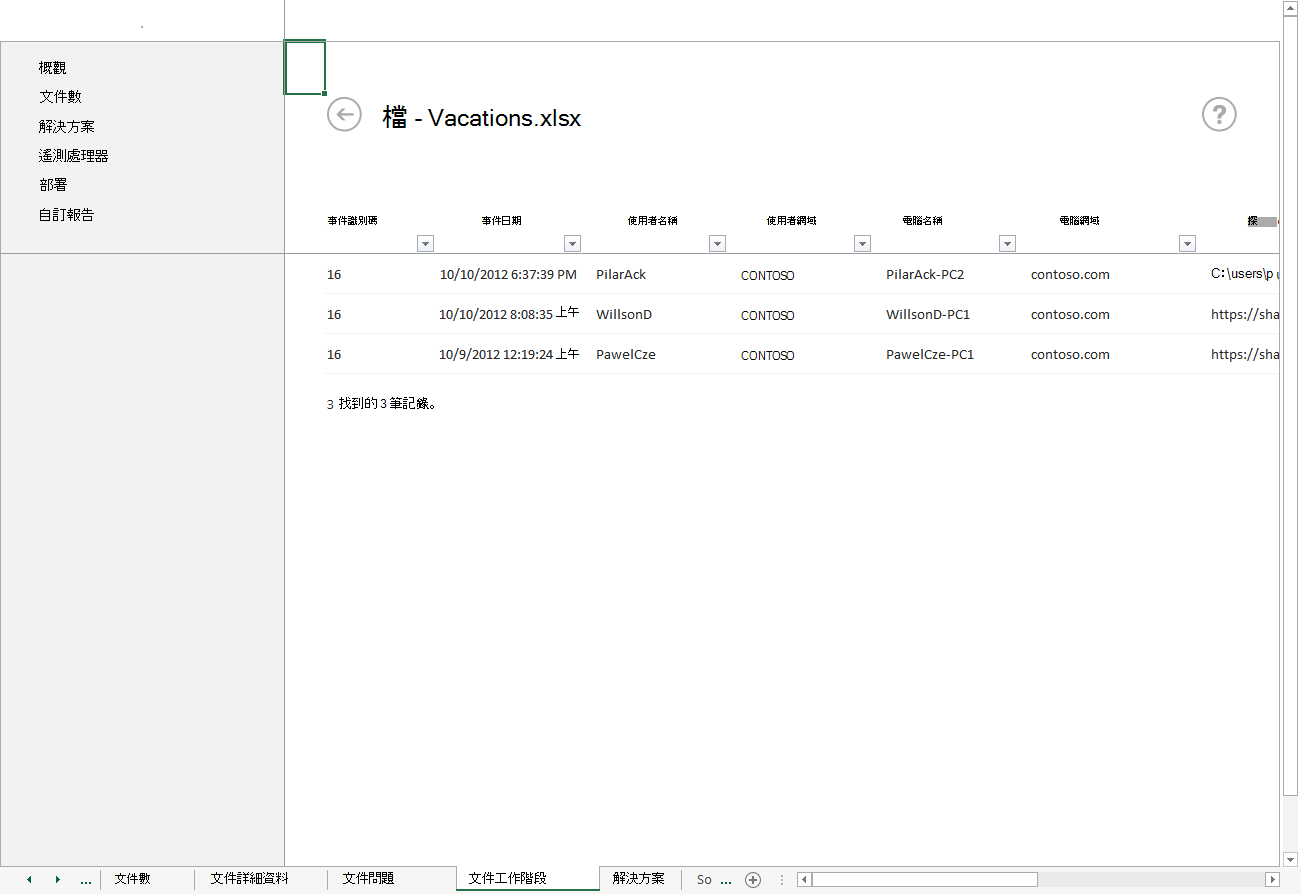This screenshot has height=894, width=1301.
Task: Open 遙測處理器 in the sidebar
Action: coord(74,156)
